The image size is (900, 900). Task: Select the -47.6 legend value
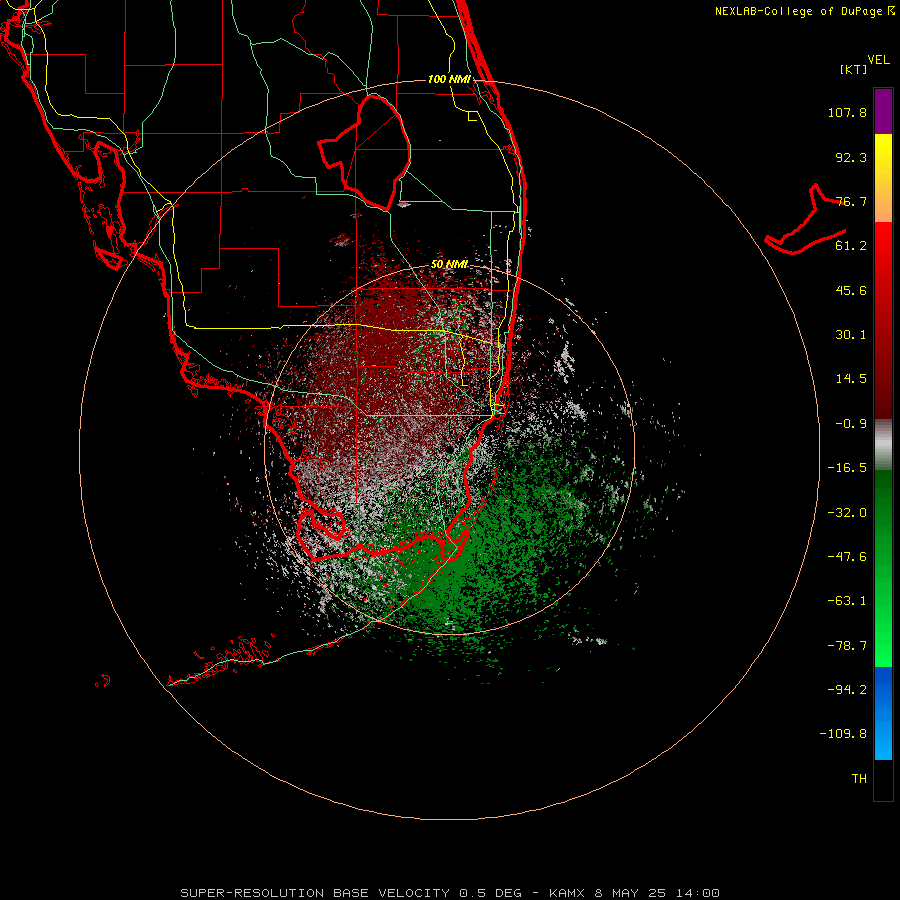click(847, 557)
